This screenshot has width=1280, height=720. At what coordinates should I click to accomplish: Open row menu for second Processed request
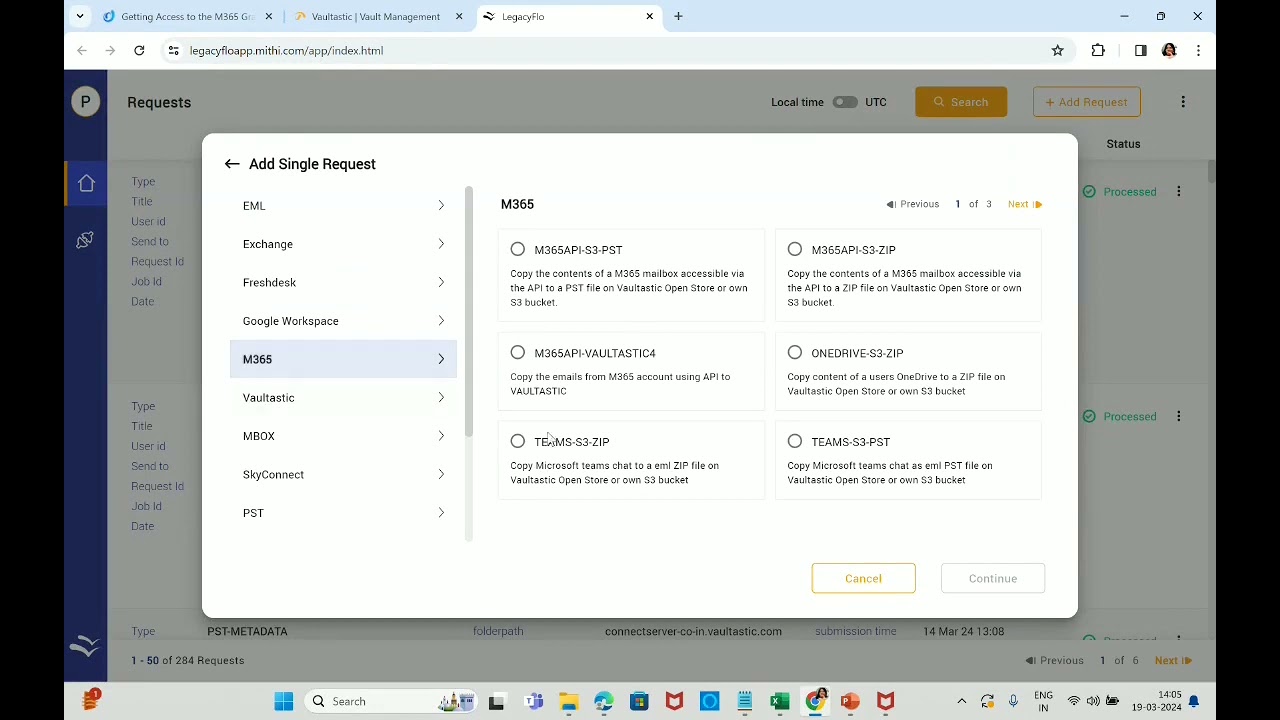click(1179, 417)
